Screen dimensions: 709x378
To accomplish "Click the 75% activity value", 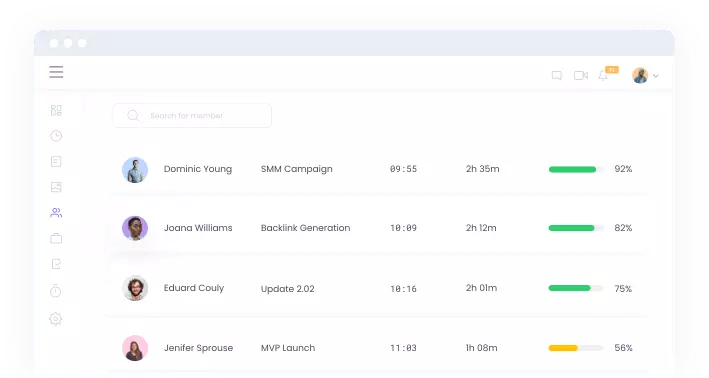I will 623,289.
